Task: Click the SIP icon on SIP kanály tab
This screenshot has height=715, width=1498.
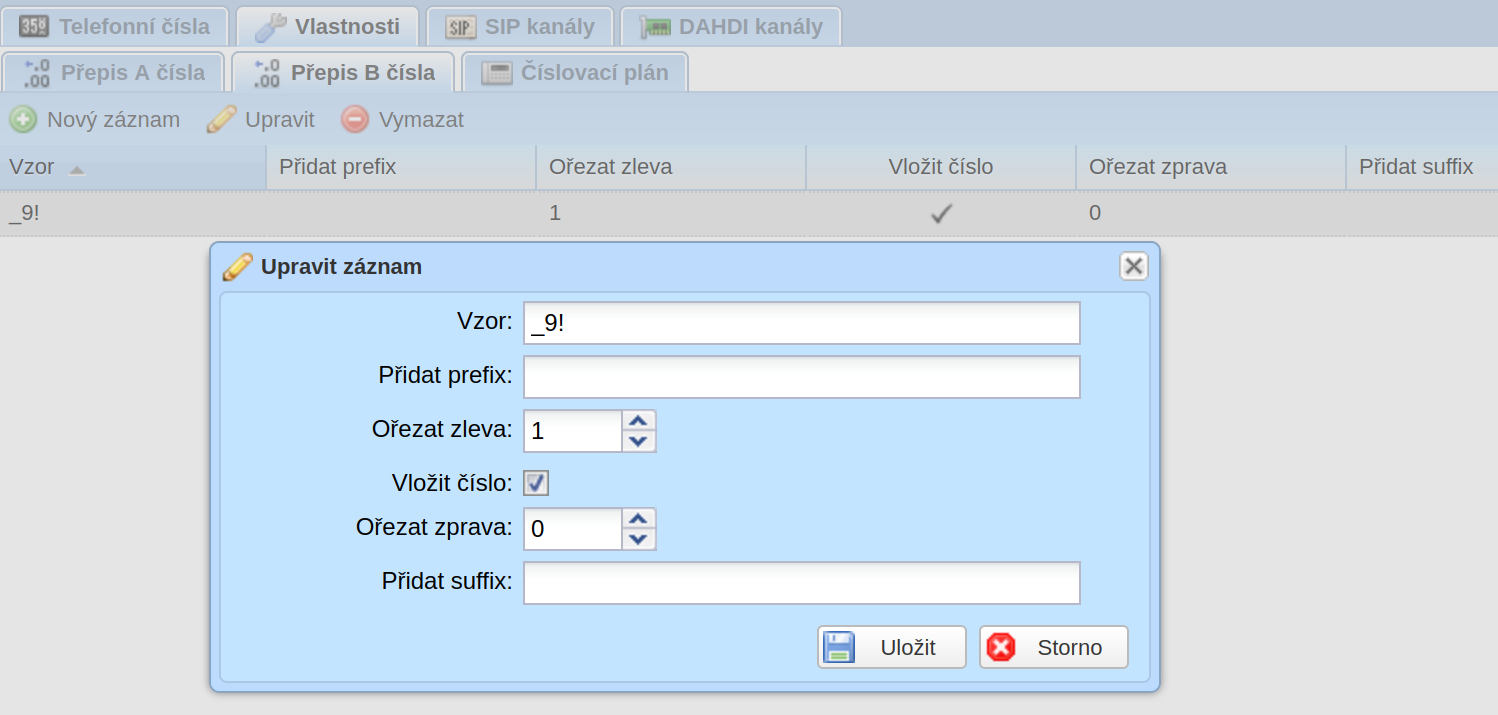Action: click(x=460, y=27)
